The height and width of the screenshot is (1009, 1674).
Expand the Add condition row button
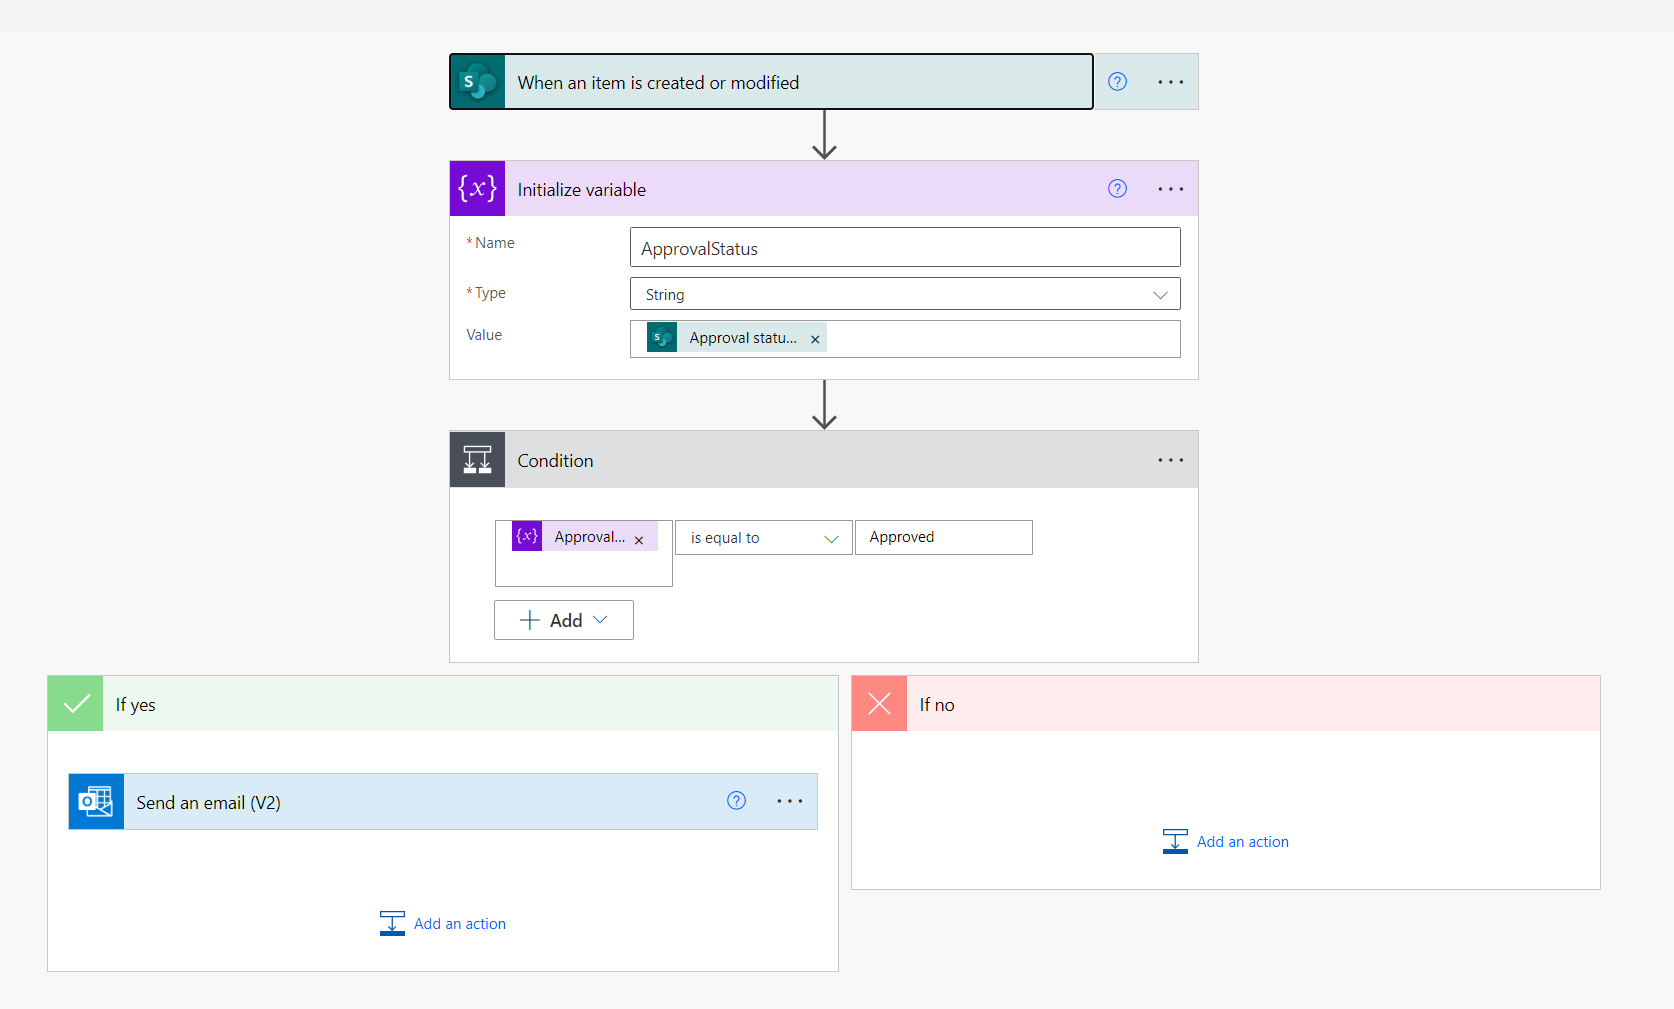point(564,620)
